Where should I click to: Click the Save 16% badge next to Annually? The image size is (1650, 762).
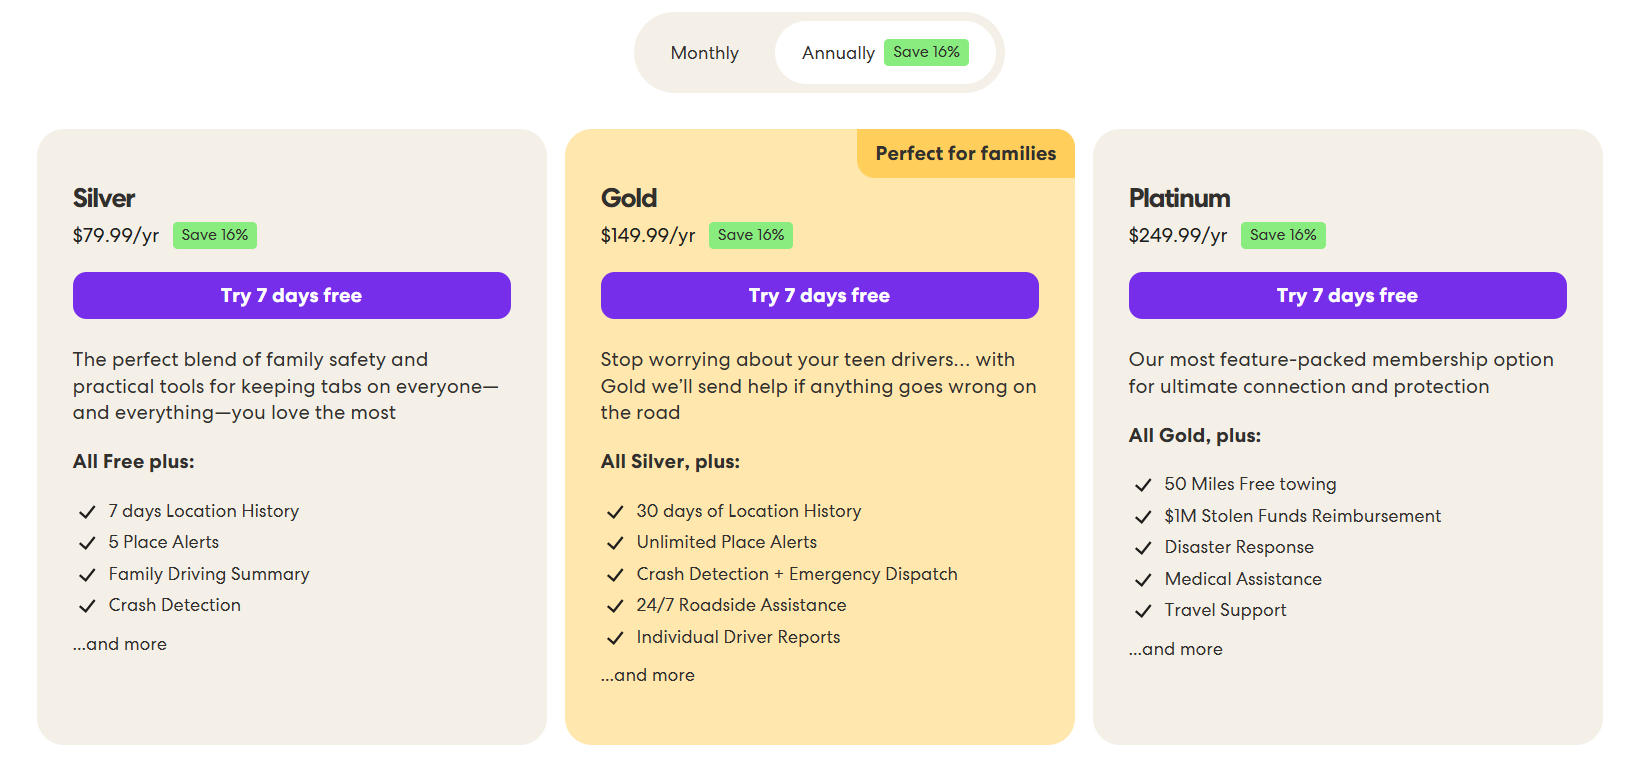click(927, 52)
